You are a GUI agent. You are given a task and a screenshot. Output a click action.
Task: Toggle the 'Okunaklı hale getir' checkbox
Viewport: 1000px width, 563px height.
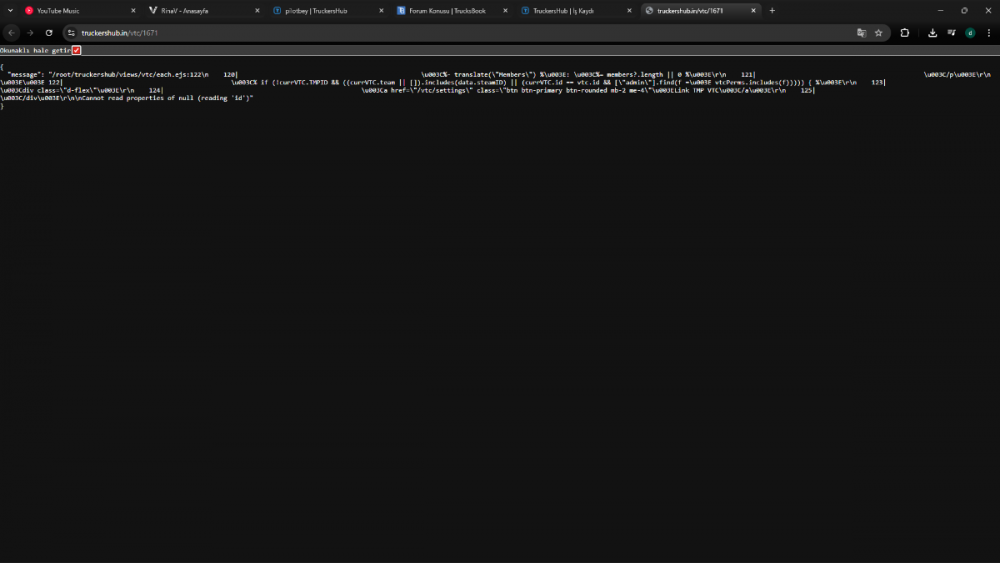click(76, 50)
